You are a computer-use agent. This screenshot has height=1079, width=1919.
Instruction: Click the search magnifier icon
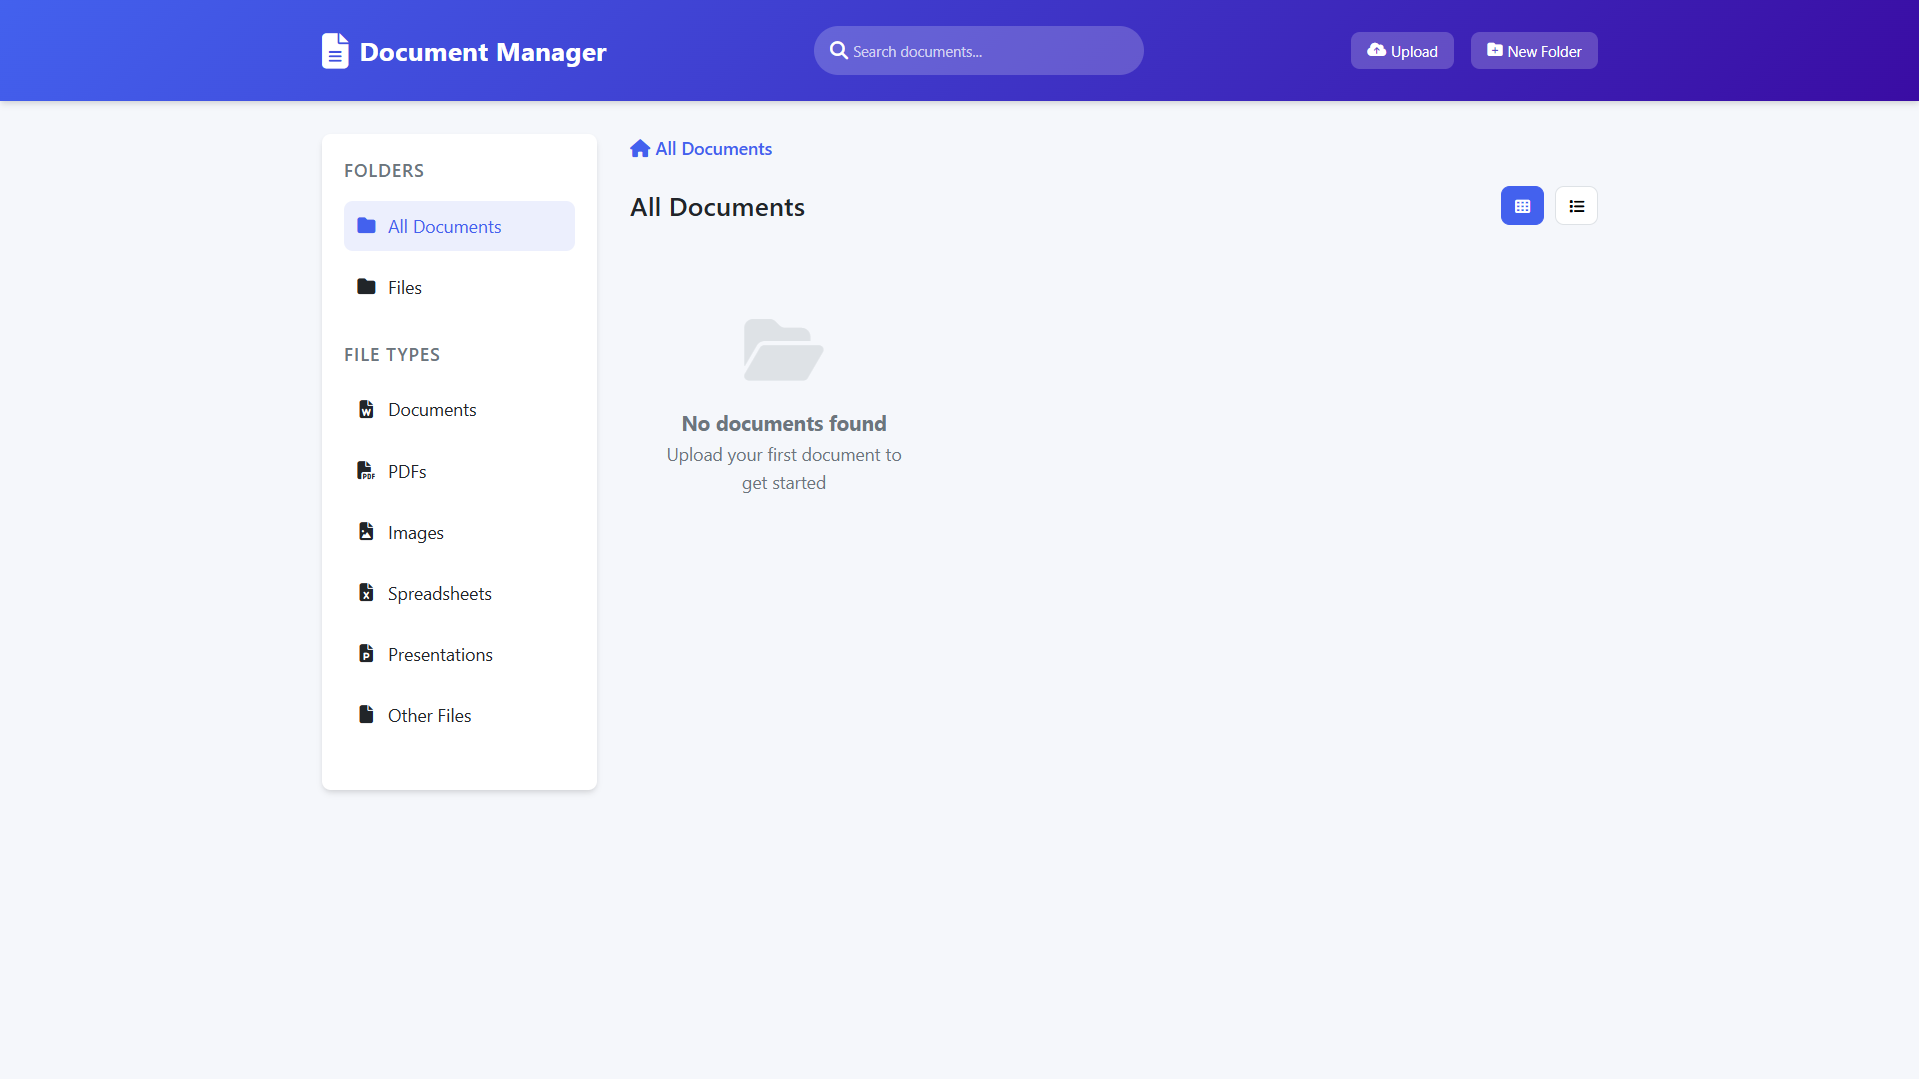coord(839,50)
